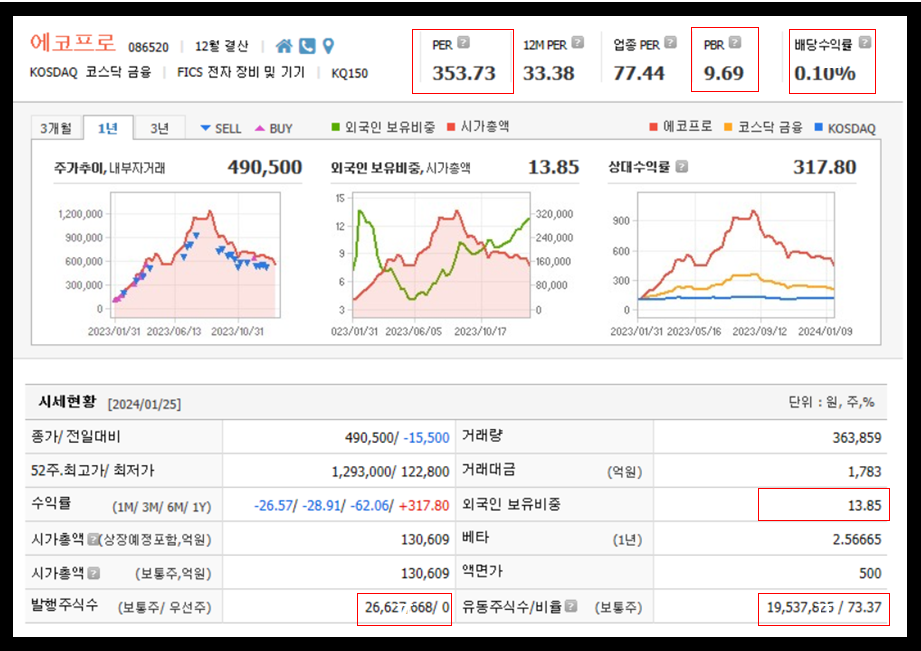
Task: Click the 외국인 보유비중 table value 13.85
Action: [x=865, y=505]
